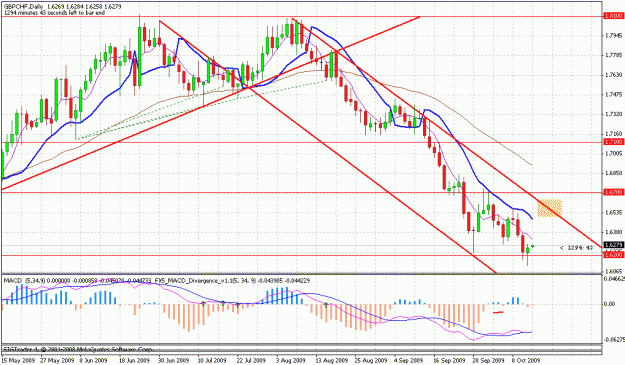Click the 1.7630 price axis value

click(x=613, y=75)
